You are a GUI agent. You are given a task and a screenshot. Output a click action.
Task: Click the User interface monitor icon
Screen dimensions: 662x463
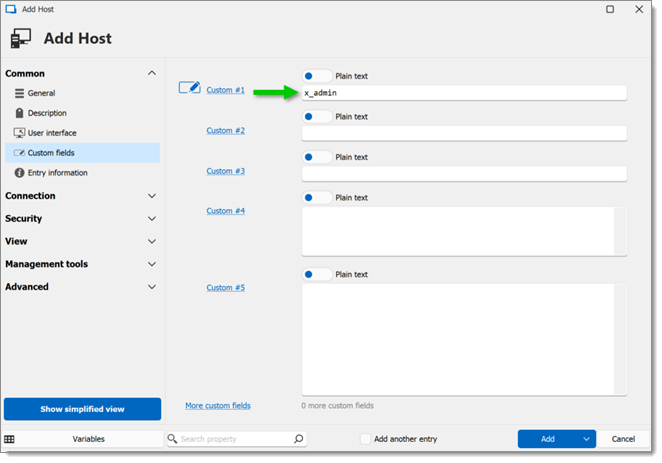(19, 133)
